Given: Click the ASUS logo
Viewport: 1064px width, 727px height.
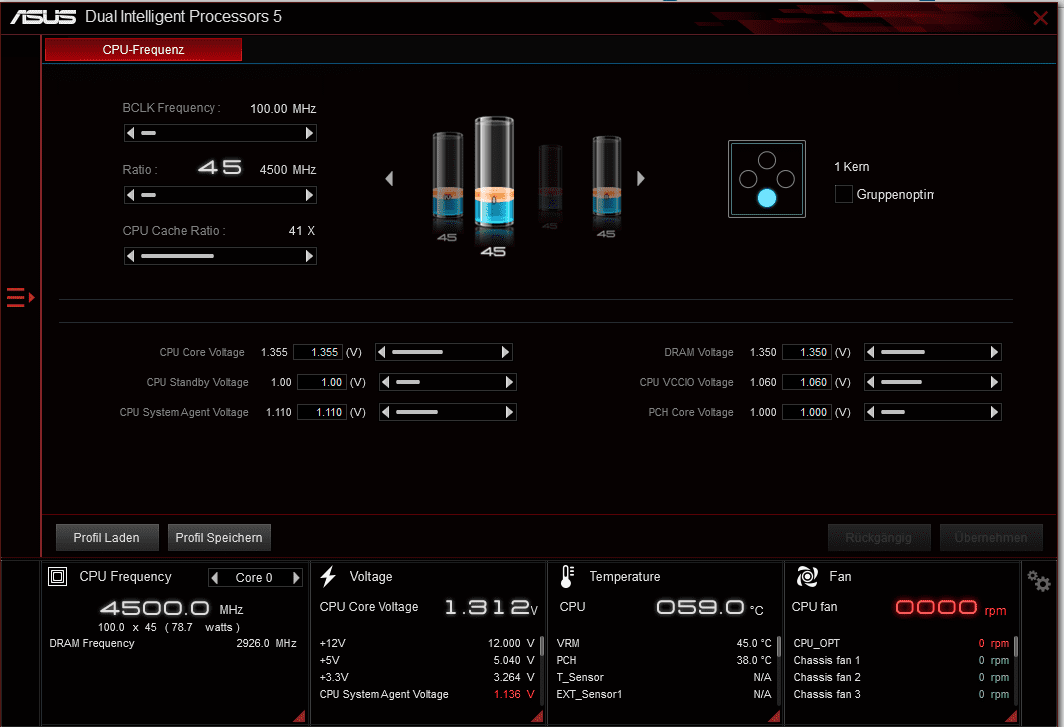Looking at the screenshot, I should 43,16.
